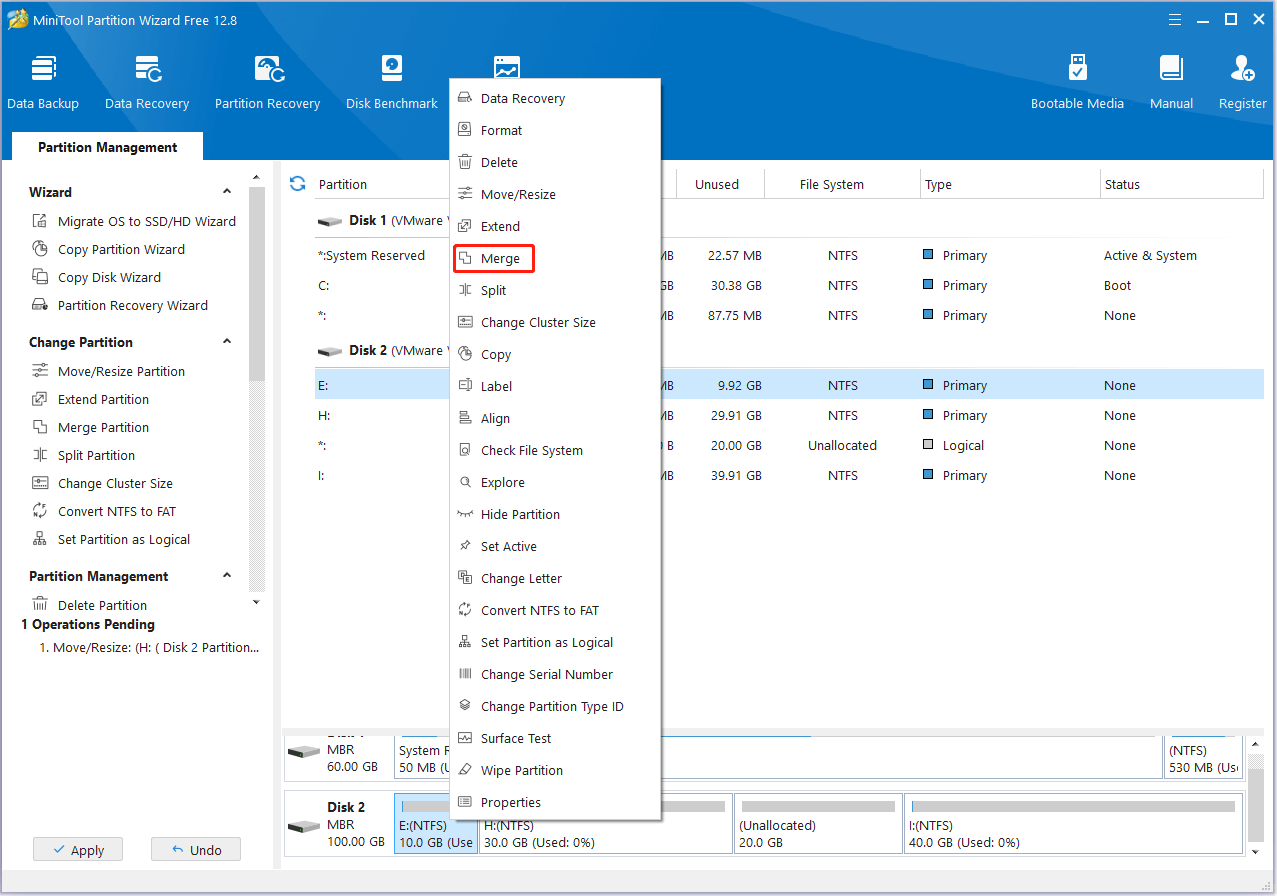Select Change Serial Number in the context menu

point(554,674)
